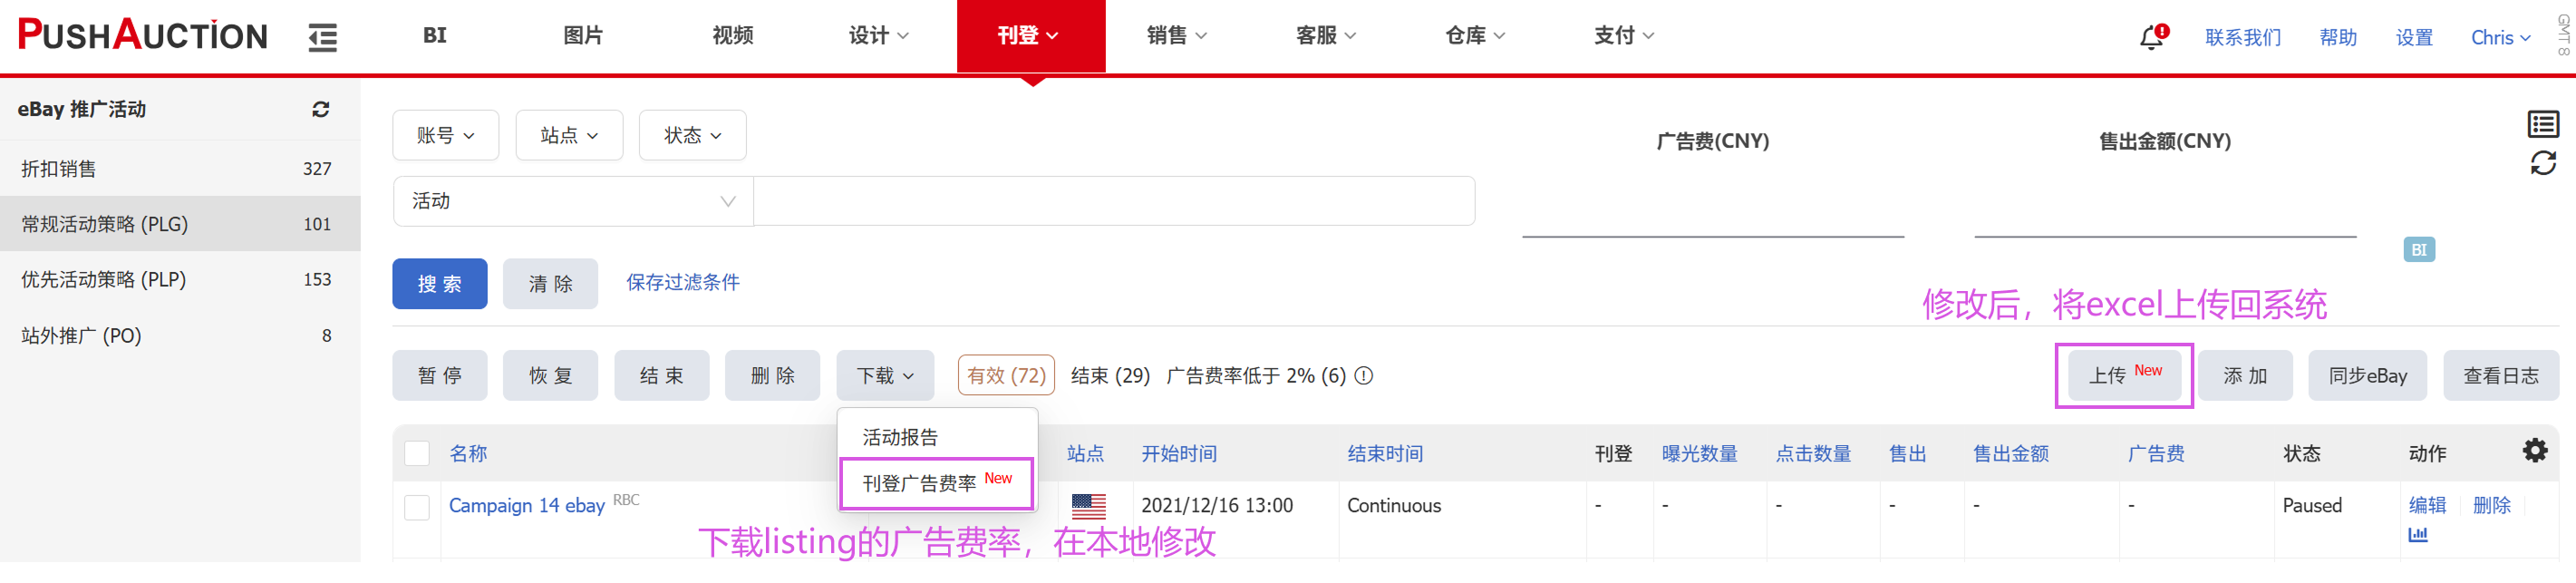Select the Campaign 14 ebay row checkbox
This screenshot has height=583, width=2576.
(x=417, y=507)
